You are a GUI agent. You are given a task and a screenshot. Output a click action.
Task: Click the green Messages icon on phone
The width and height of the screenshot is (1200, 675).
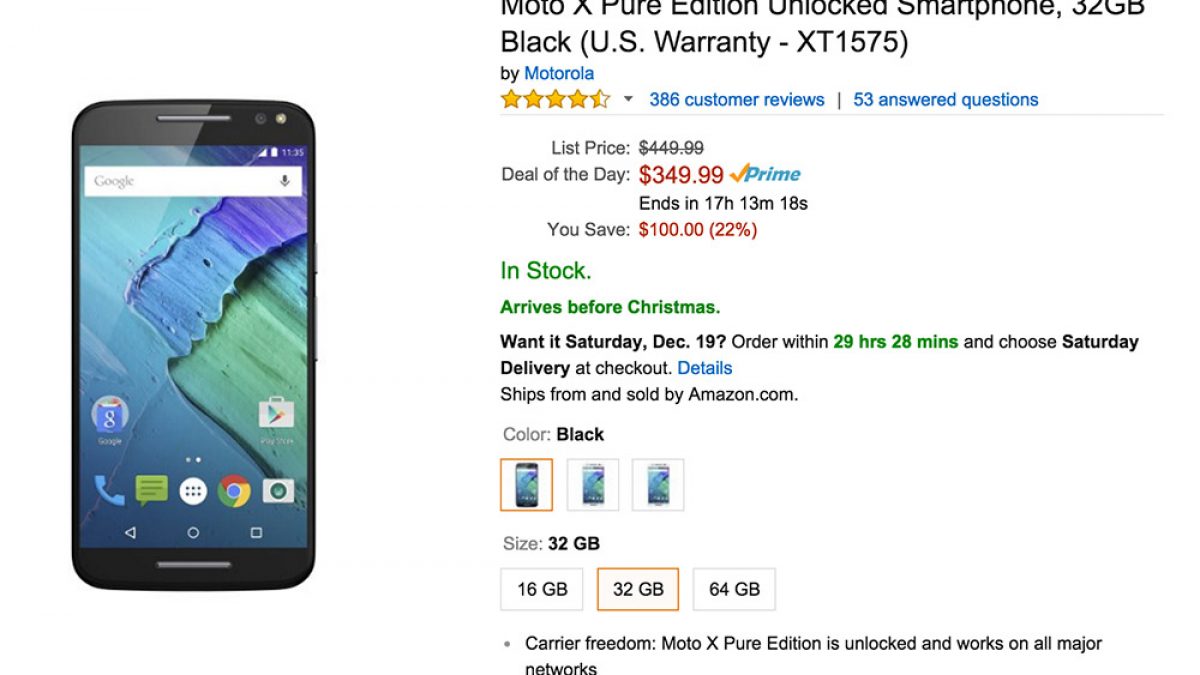point(152,490)
